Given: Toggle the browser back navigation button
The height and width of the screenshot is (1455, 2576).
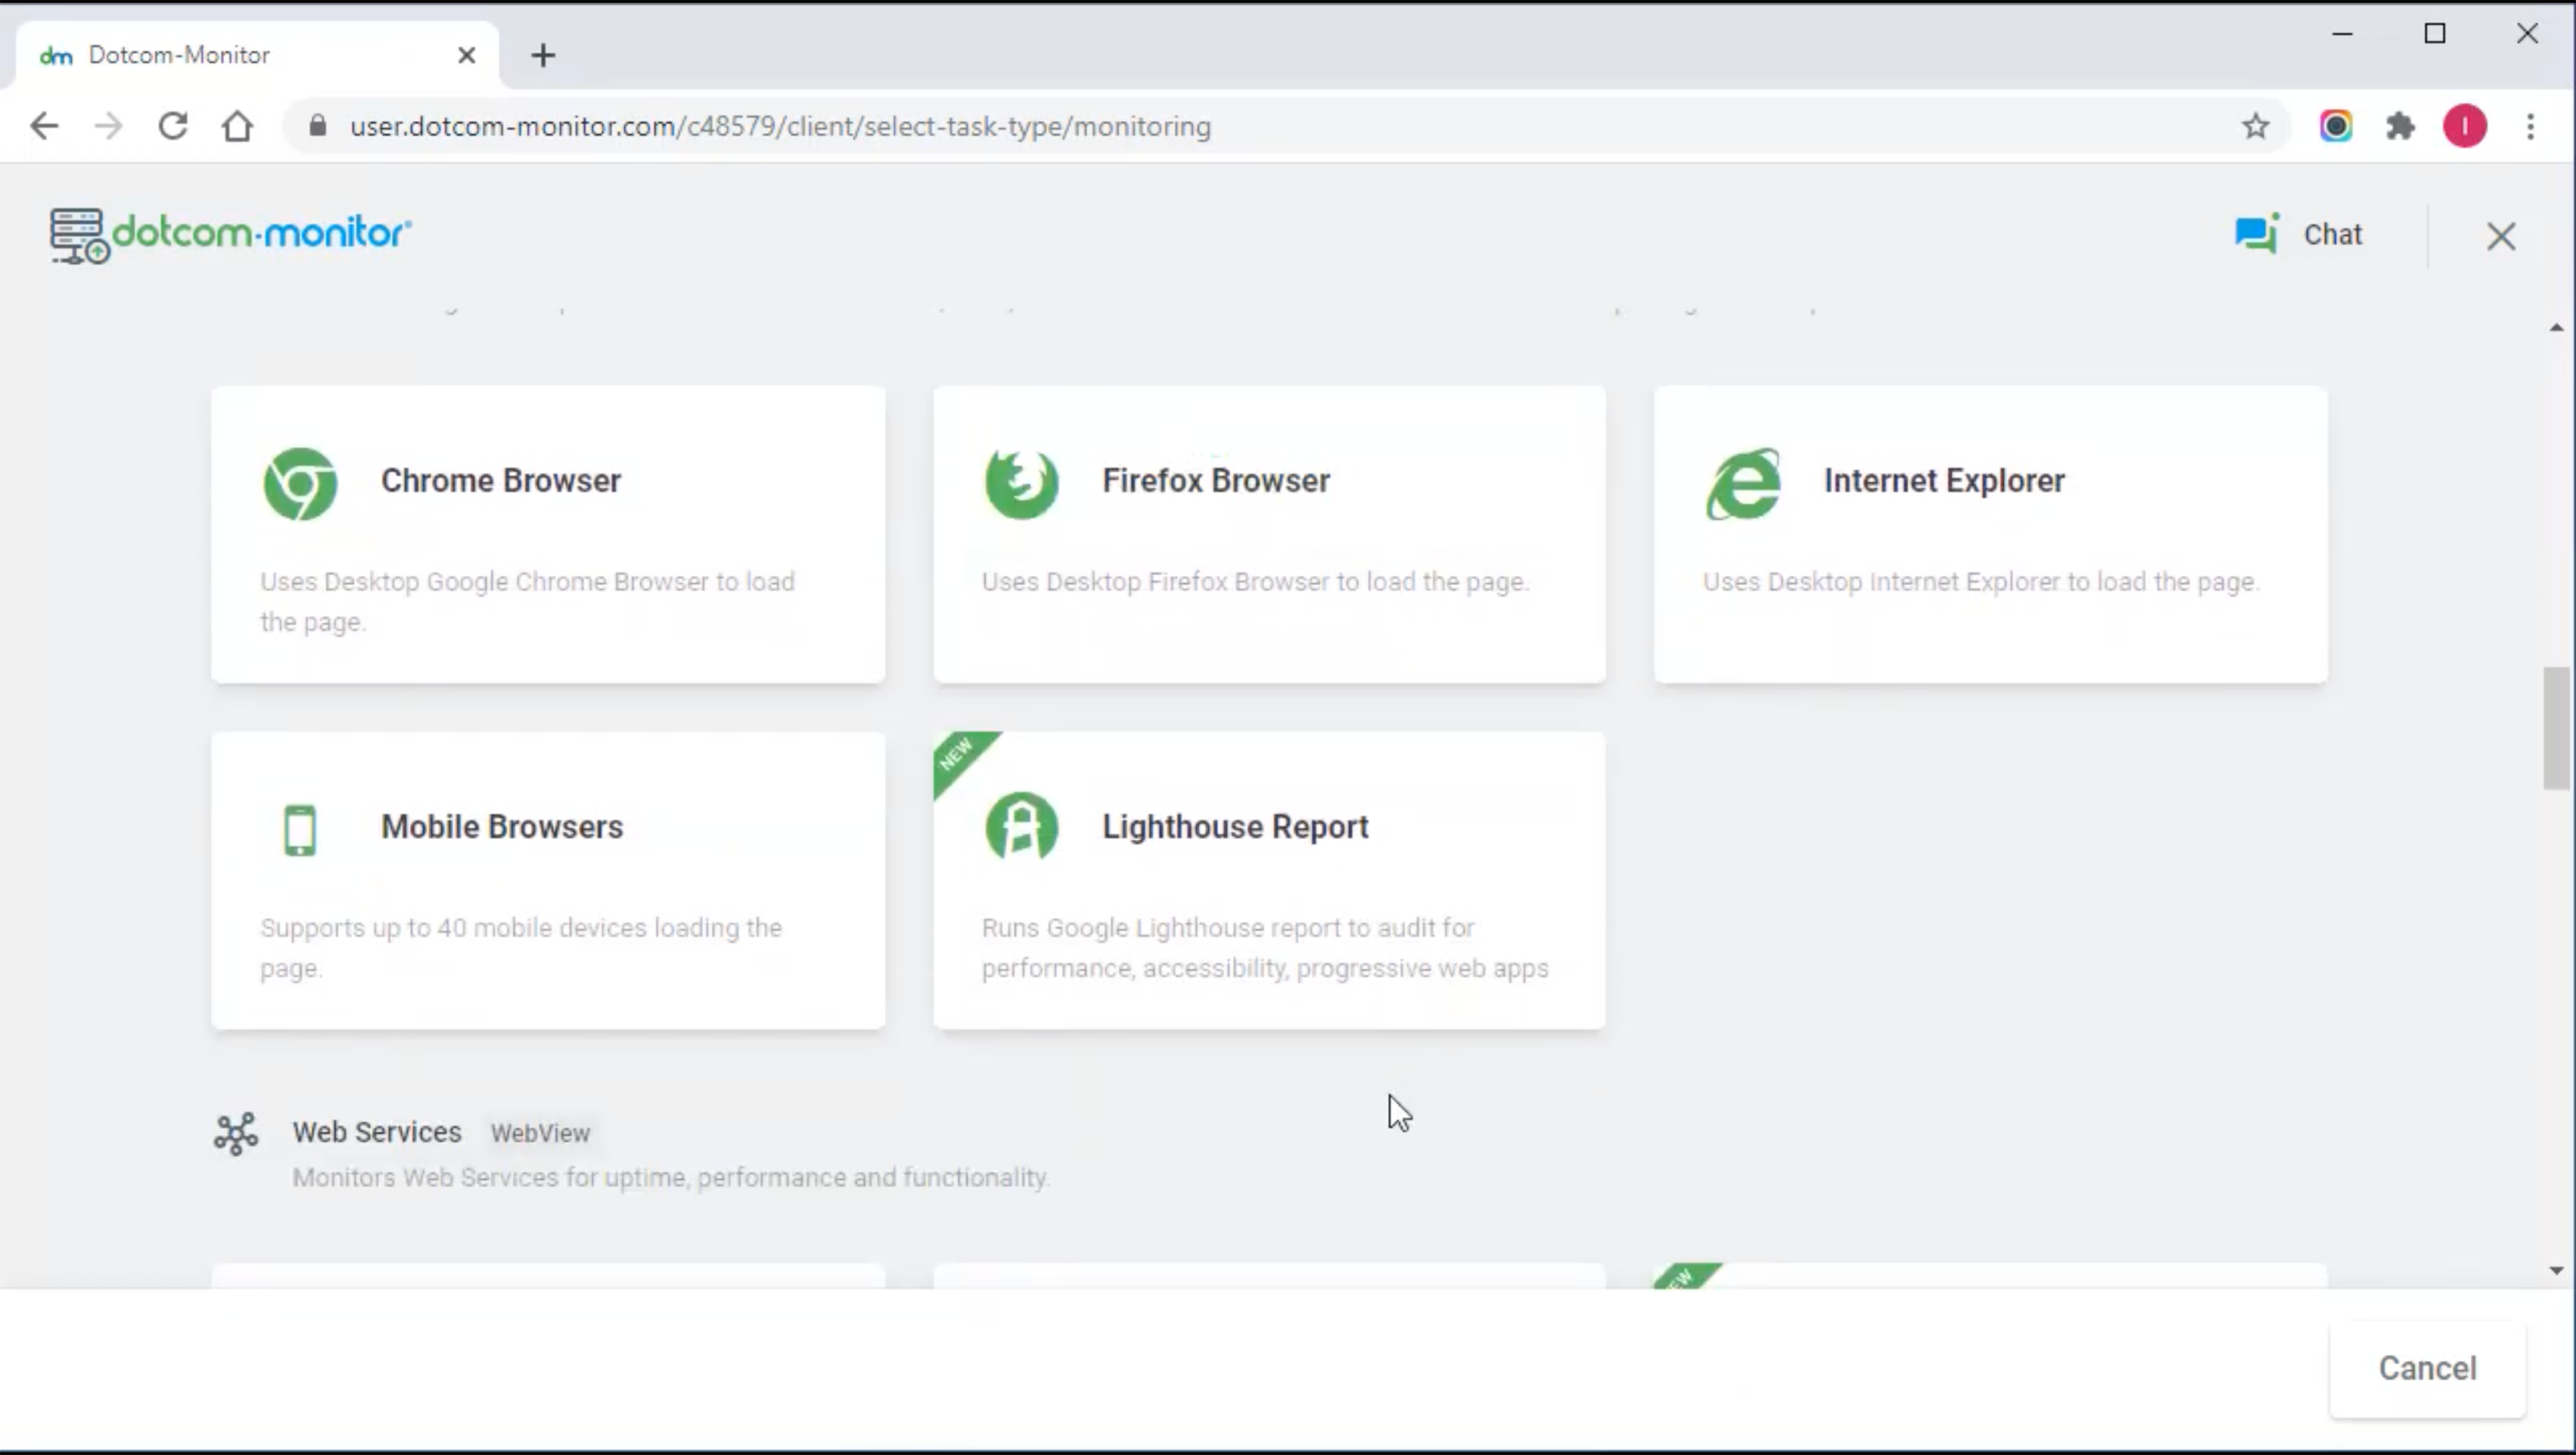Looking at the screenshot, I should (44, 126).
